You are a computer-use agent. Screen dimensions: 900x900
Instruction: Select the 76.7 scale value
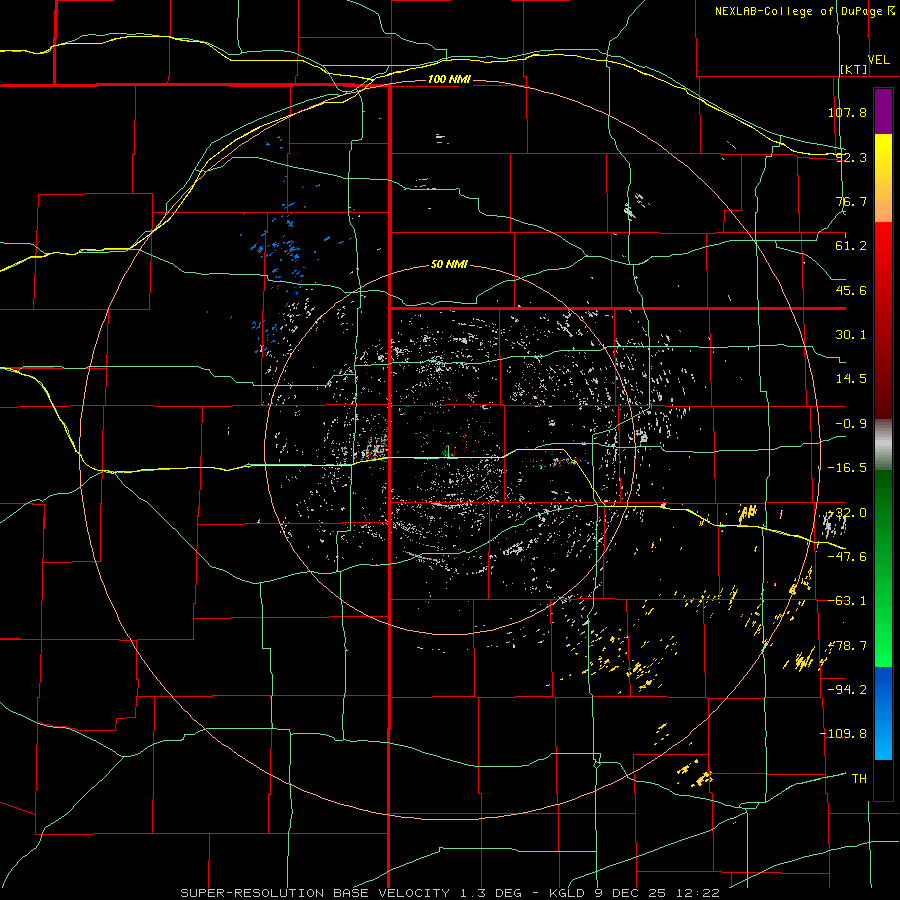851,201
